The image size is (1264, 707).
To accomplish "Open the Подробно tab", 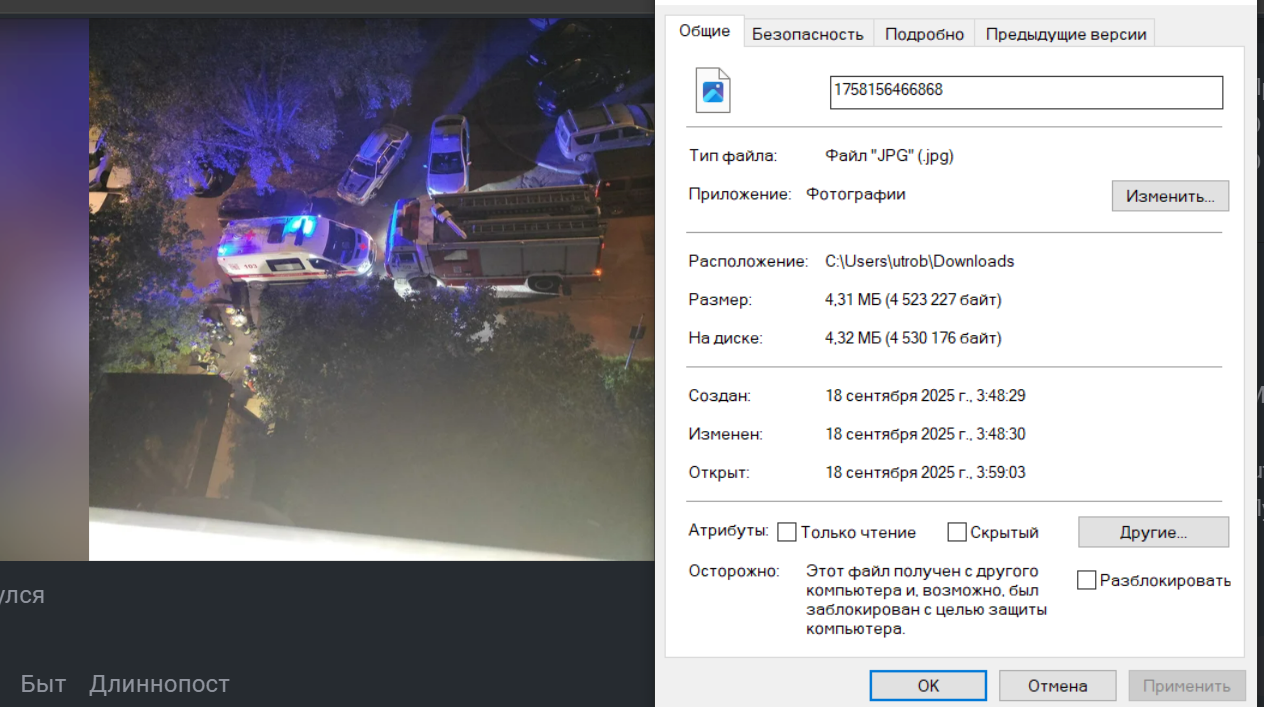I will (x=924, y=34).
